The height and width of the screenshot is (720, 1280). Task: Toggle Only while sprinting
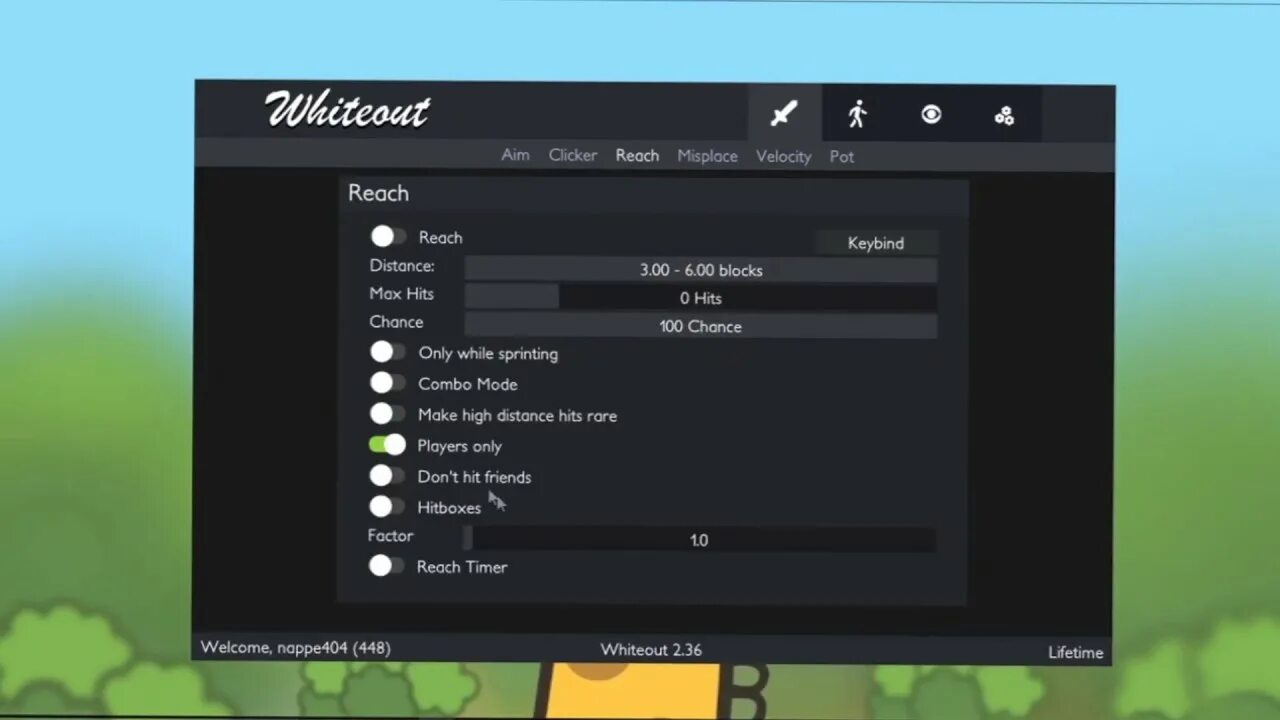[387, 352]
